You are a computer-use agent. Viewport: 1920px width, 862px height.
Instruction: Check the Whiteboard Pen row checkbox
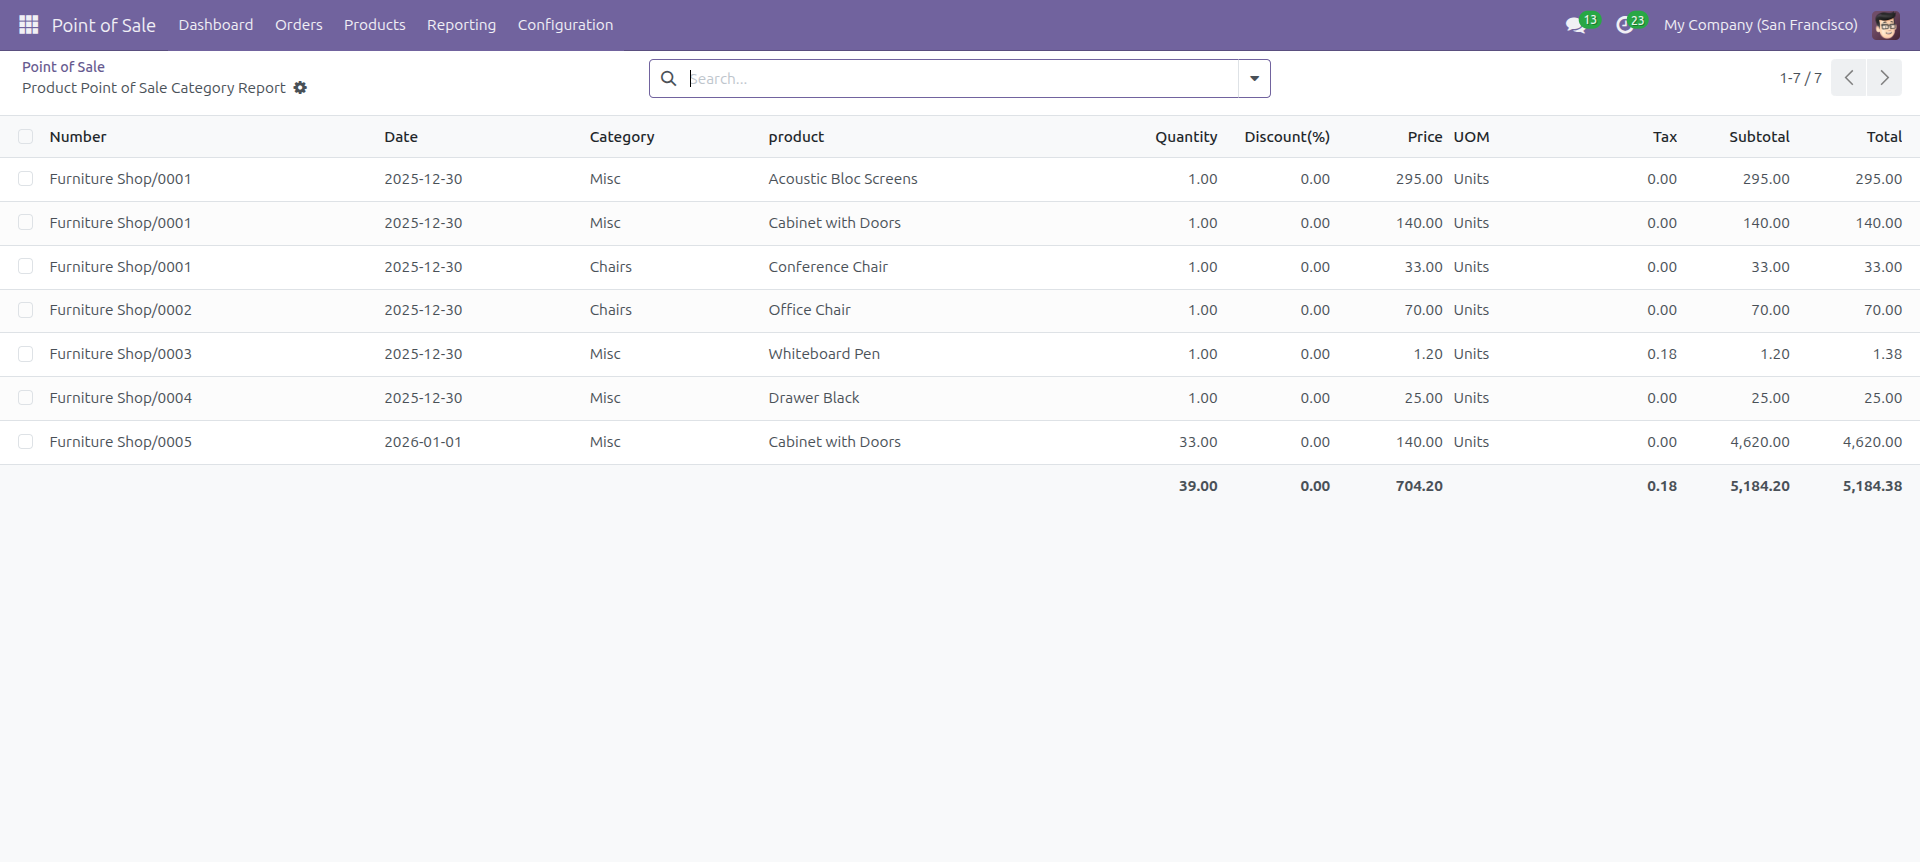coord(26,354)
